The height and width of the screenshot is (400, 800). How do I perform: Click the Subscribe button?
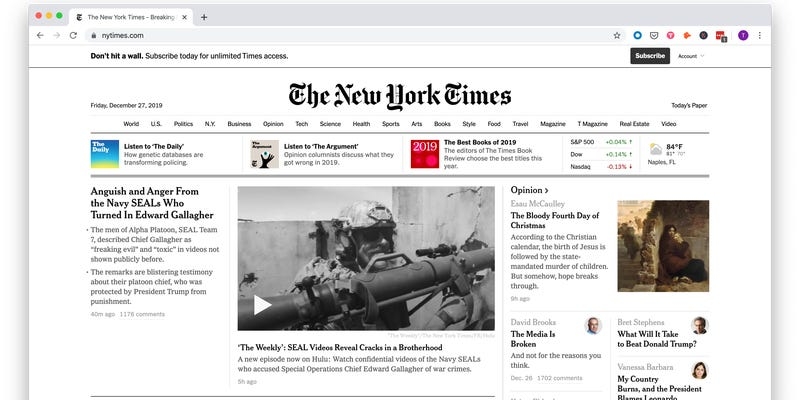click(x=650, y=56)
